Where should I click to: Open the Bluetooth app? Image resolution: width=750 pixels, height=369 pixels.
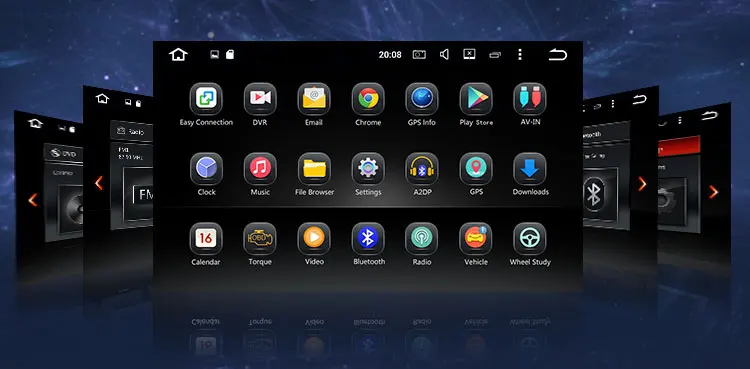368,239
